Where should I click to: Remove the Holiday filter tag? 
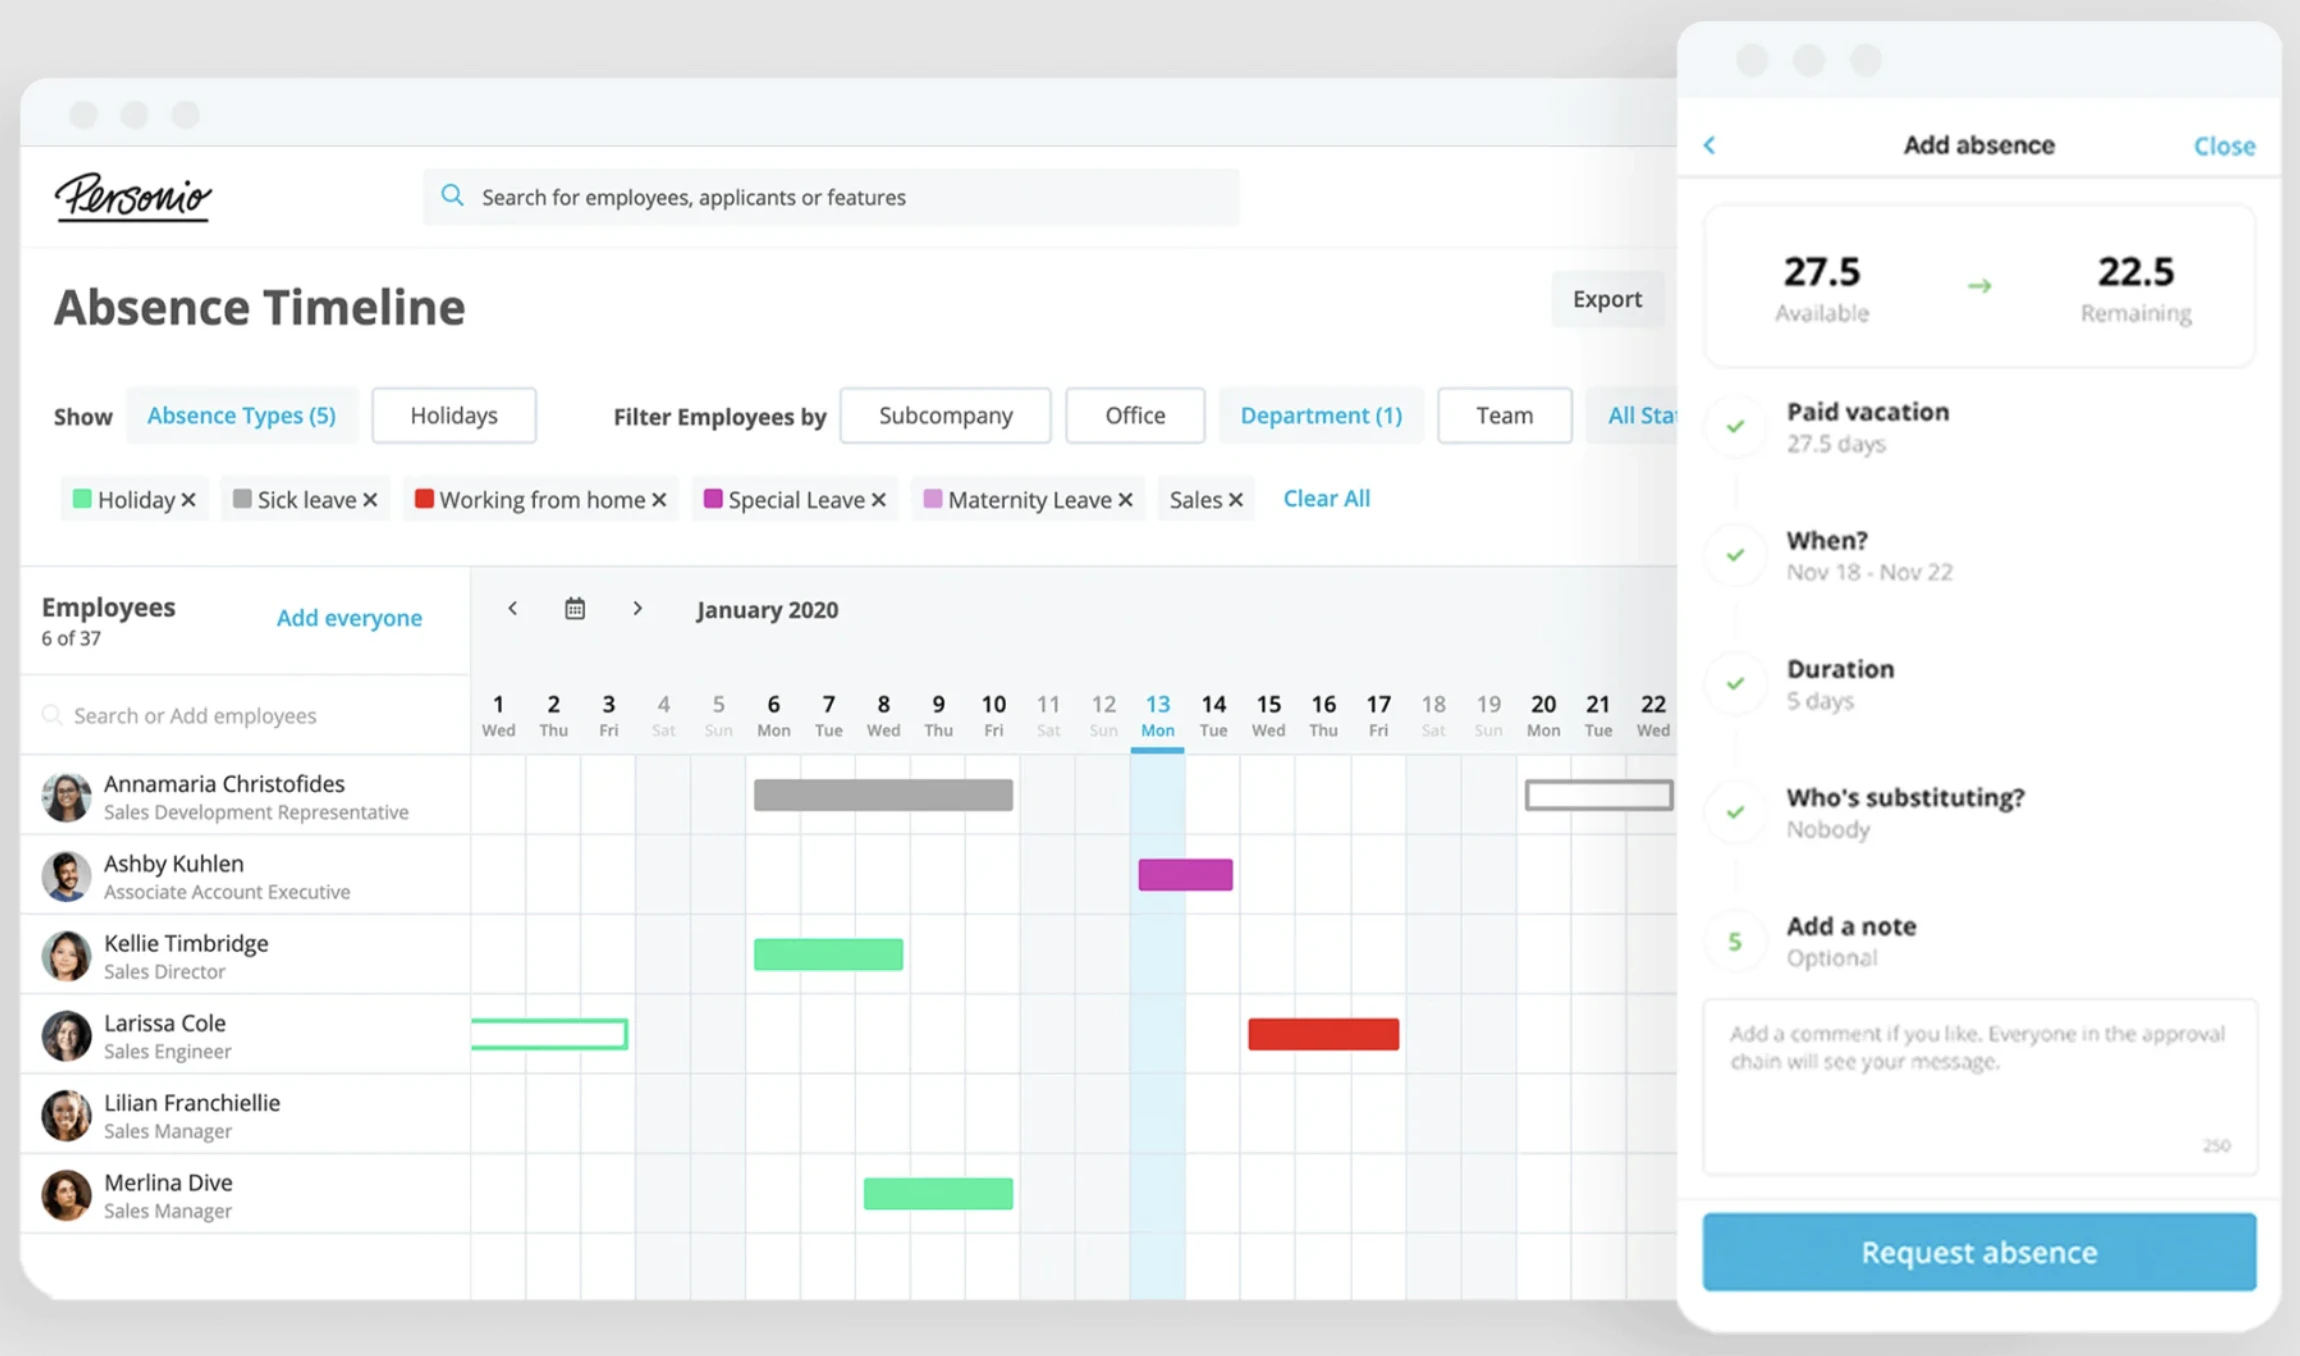point(189,500)
